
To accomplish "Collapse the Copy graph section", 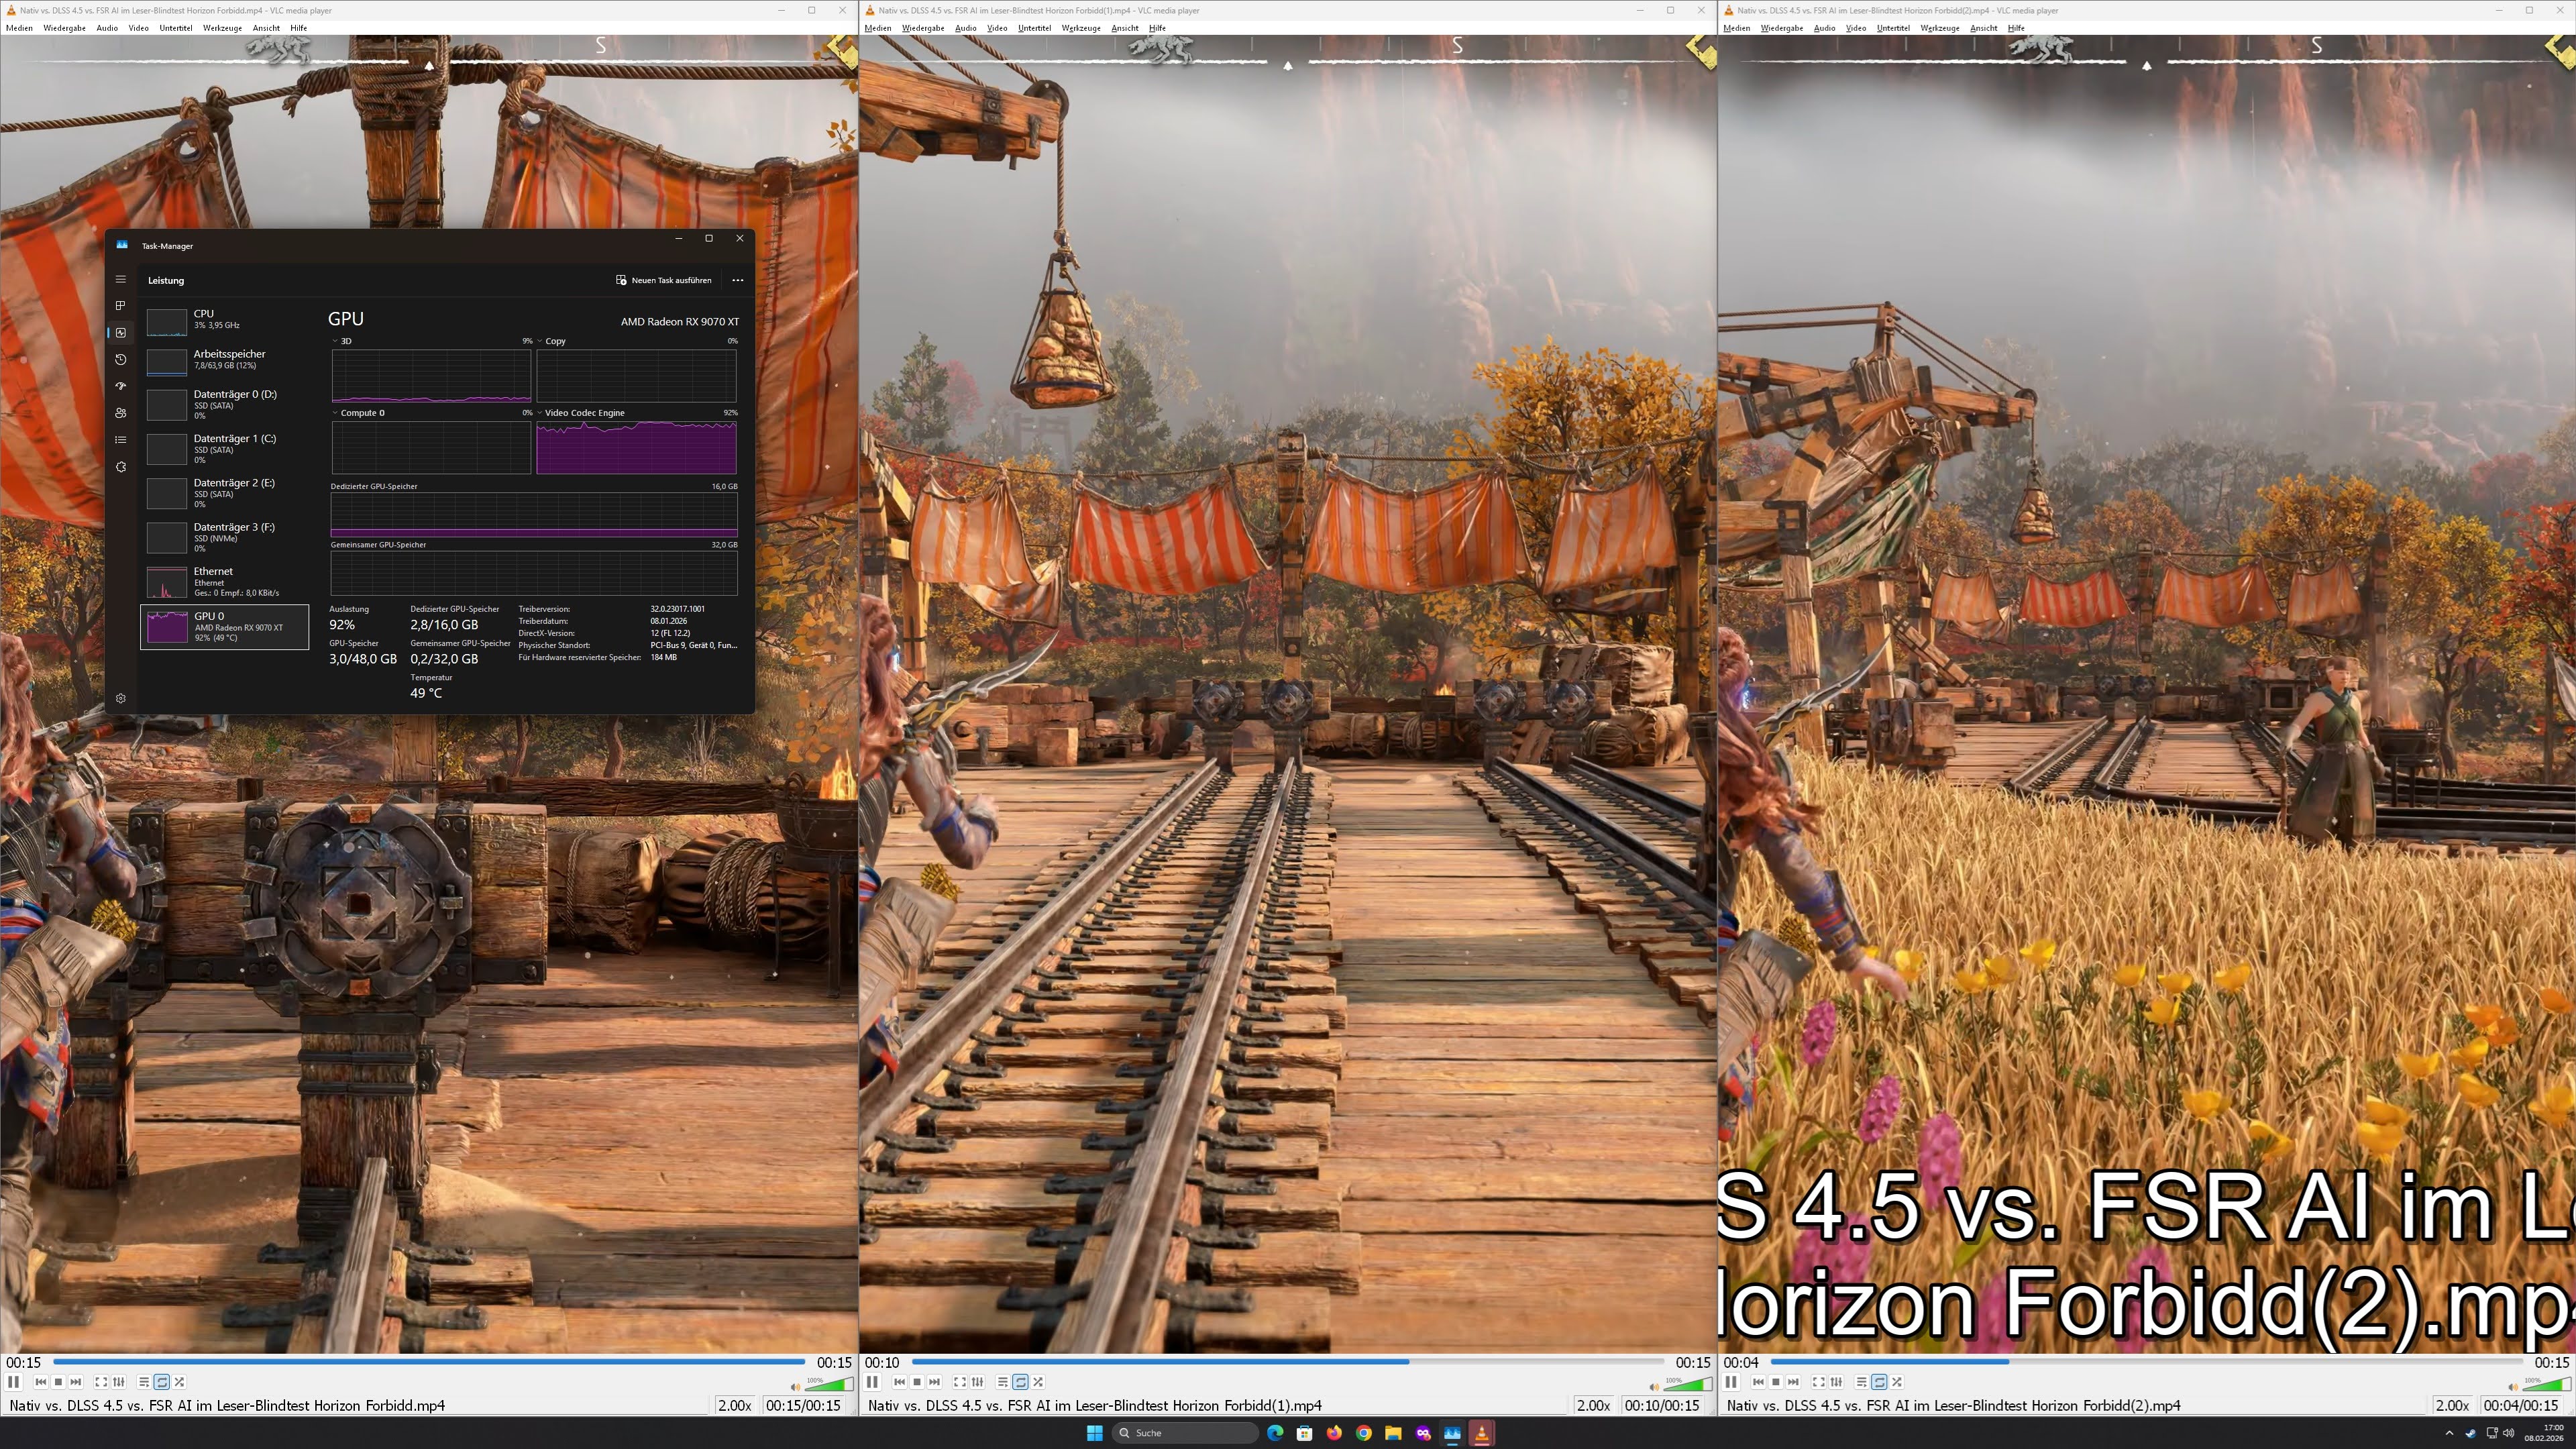I will 539,341.
